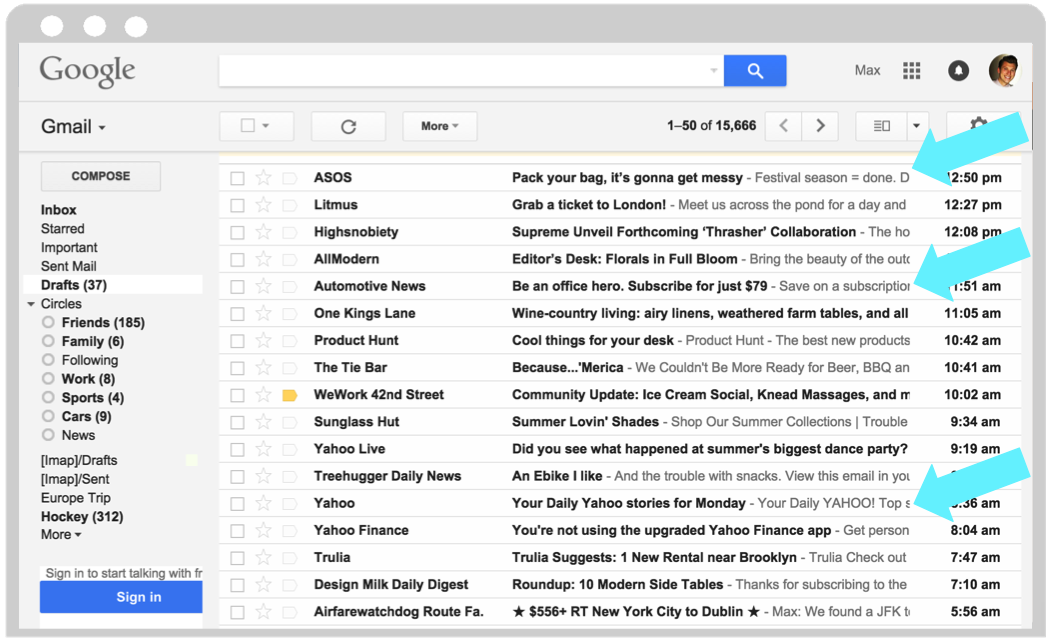The height and width of the screenshot is (643, 1051).
Task: Click the split pane mode icon
Action: [881, 125]
